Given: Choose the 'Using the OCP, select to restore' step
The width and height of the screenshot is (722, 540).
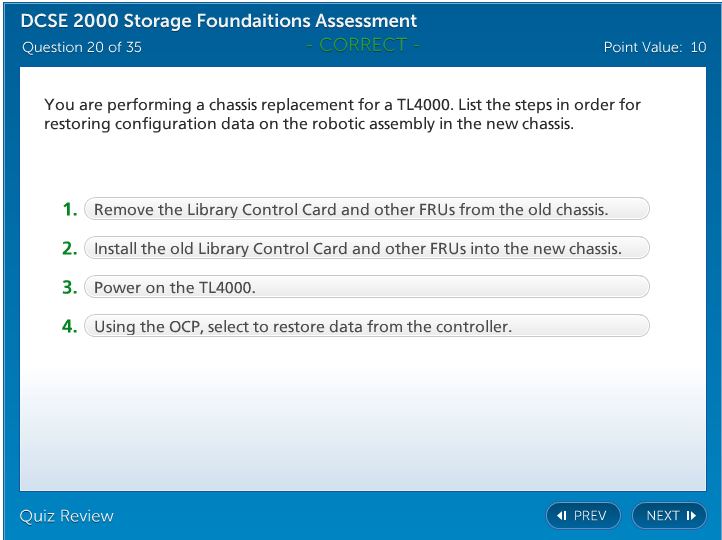Looking at the screenshot, I should 367,327.
